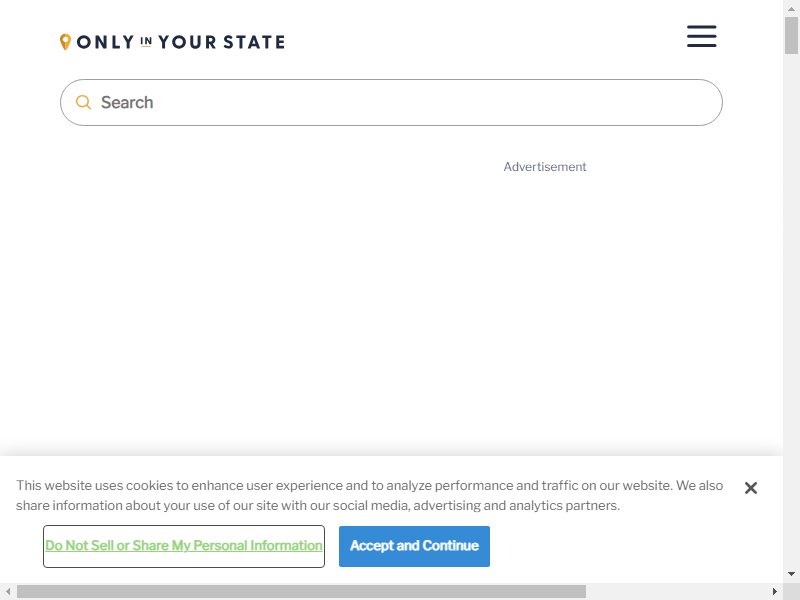Image resolution: width=800 pixels, height=600 pixels.
Task: Click the horizontal scrollbar right arrow
Action: coord(774,591)
